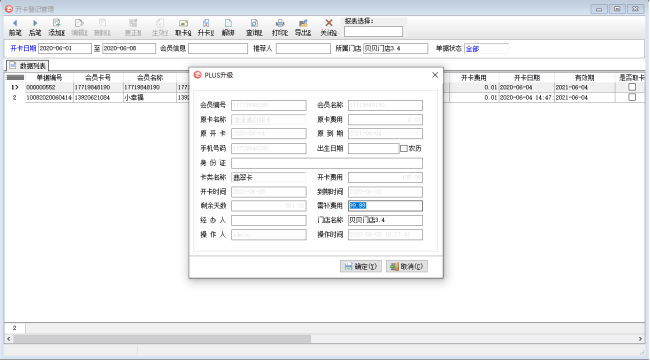Click the horizontal scrollbar thumb
This screenshot has height=361, width=650.
(162, 339)
